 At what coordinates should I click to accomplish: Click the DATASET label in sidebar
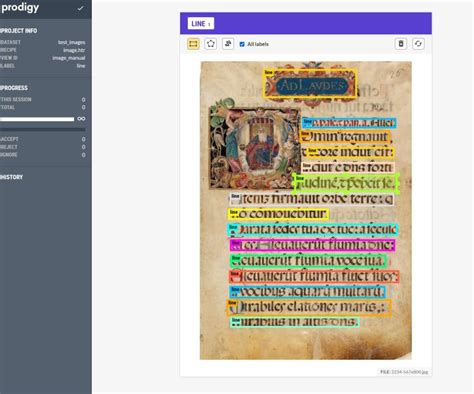coord(10,42)
